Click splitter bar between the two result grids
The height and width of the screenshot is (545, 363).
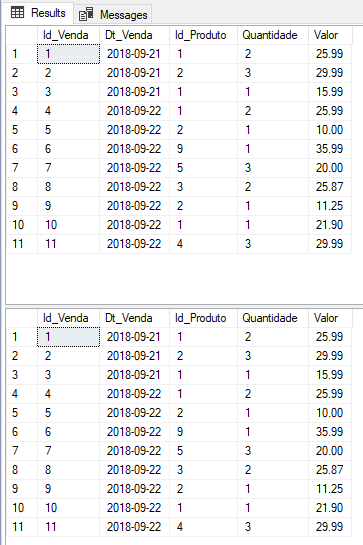click(184, 305)
